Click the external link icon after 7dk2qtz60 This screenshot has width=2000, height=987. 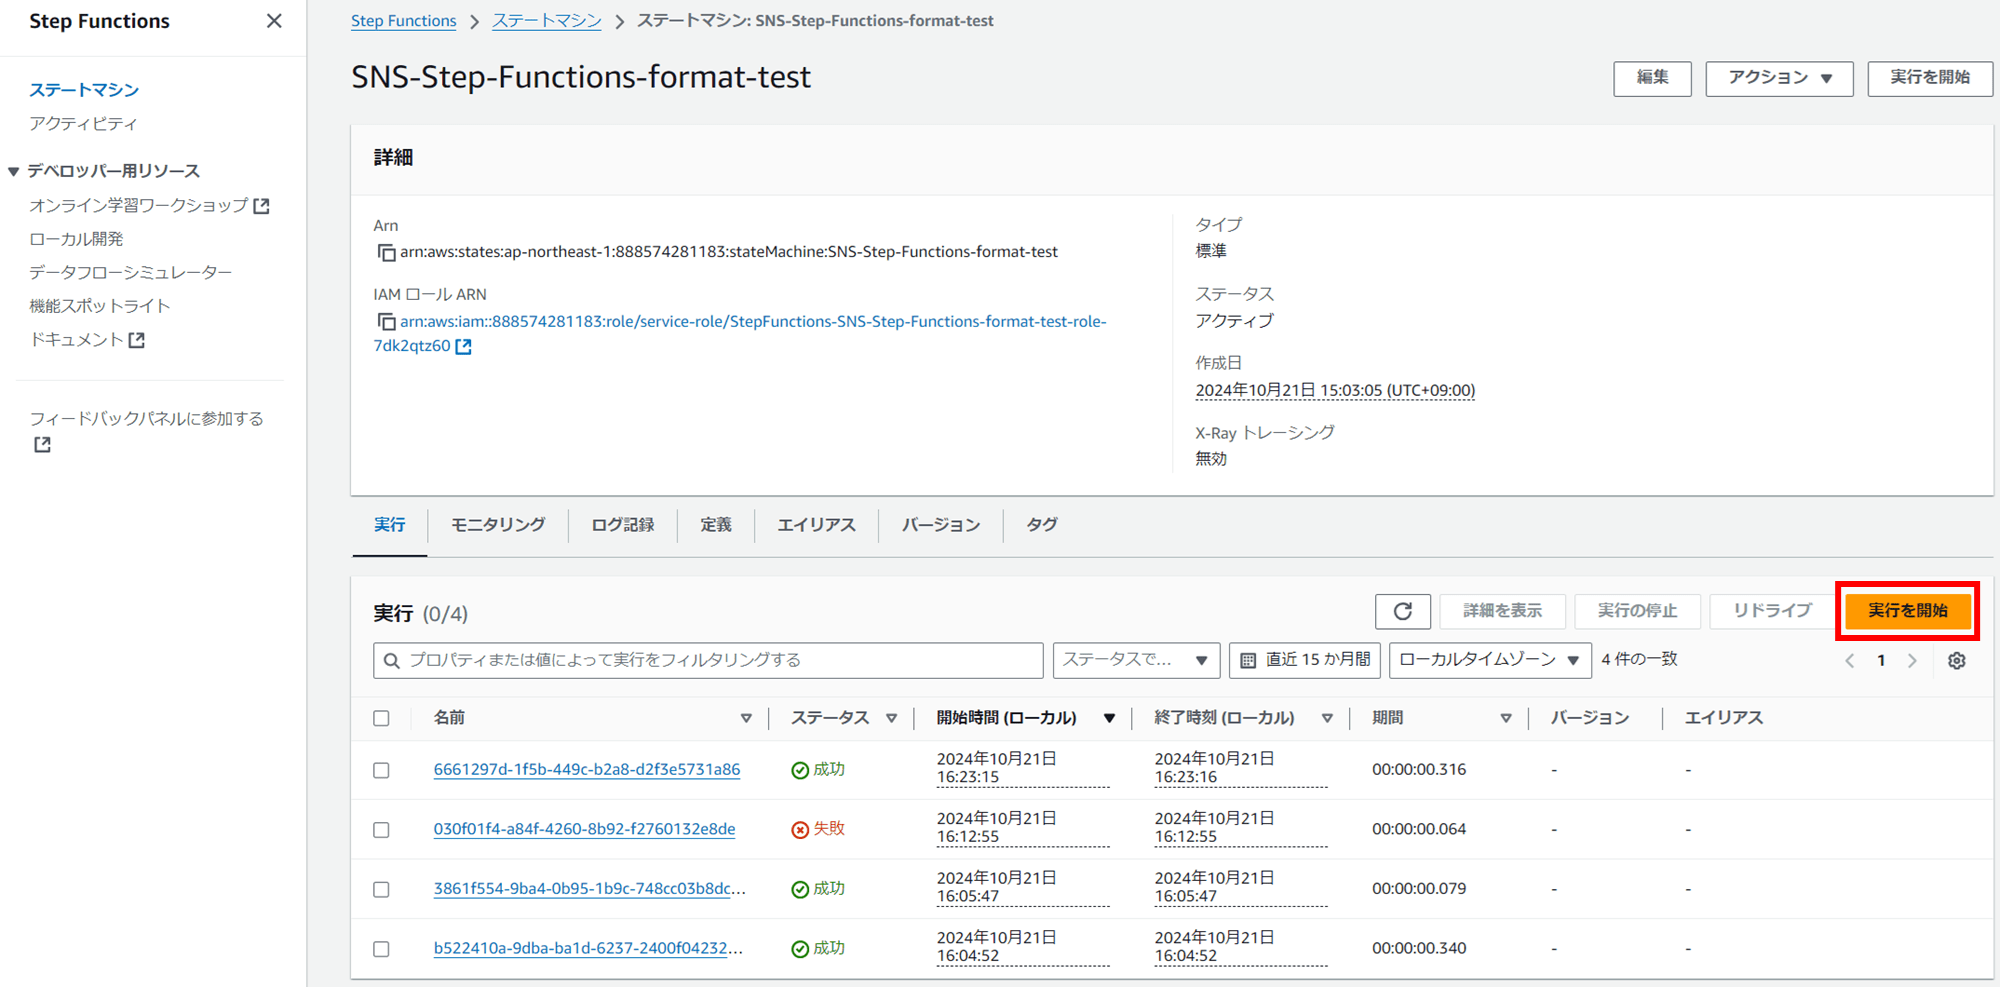(463, 346)
